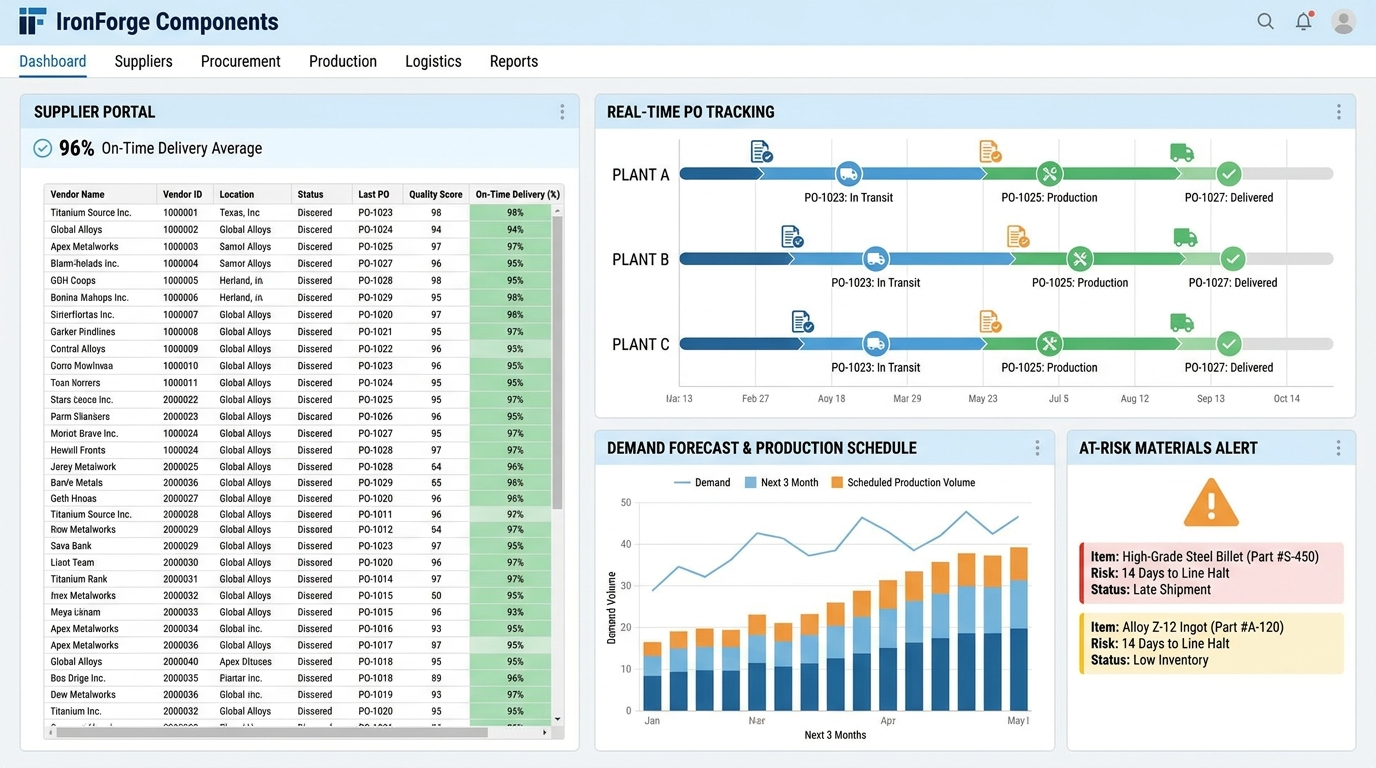The image size is (1376, 768).
Task: Click Plant B delivered checkmark marker
Action: click(1233, 259)
